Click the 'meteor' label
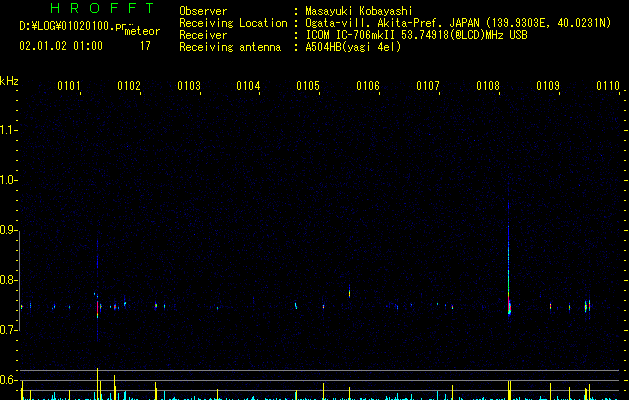 (x=142, y=31)
